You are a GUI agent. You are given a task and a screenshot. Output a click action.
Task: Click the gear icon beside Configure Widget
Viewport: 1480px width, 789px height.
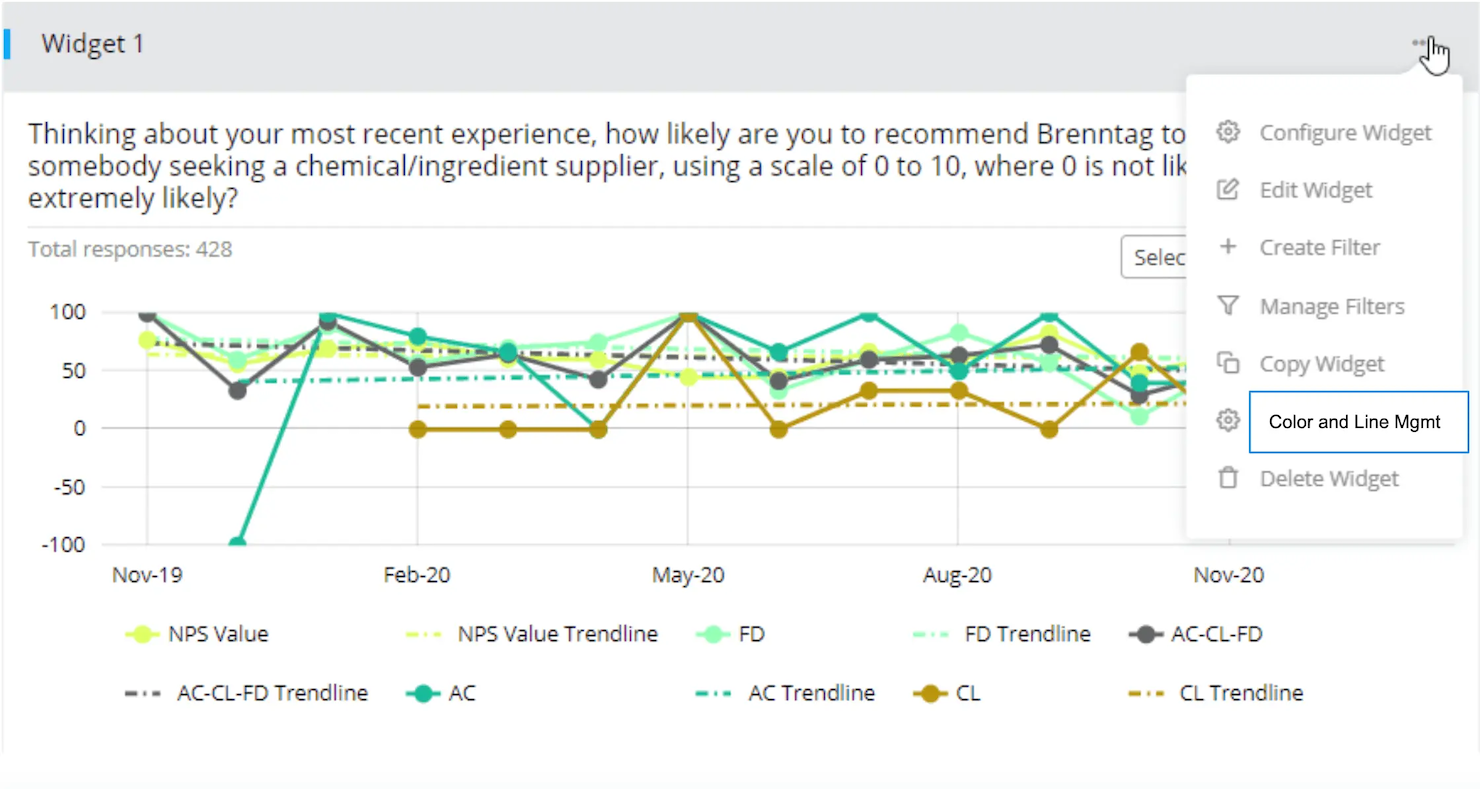point(1228,132)
